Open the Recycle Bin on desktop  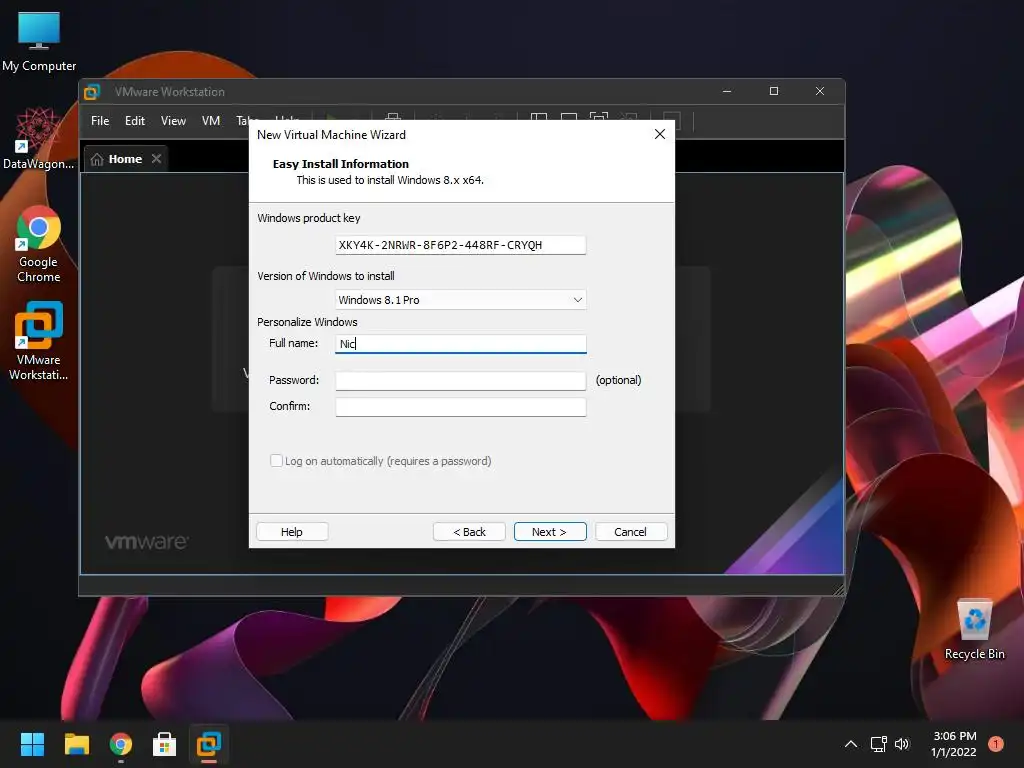click(974, 630)
